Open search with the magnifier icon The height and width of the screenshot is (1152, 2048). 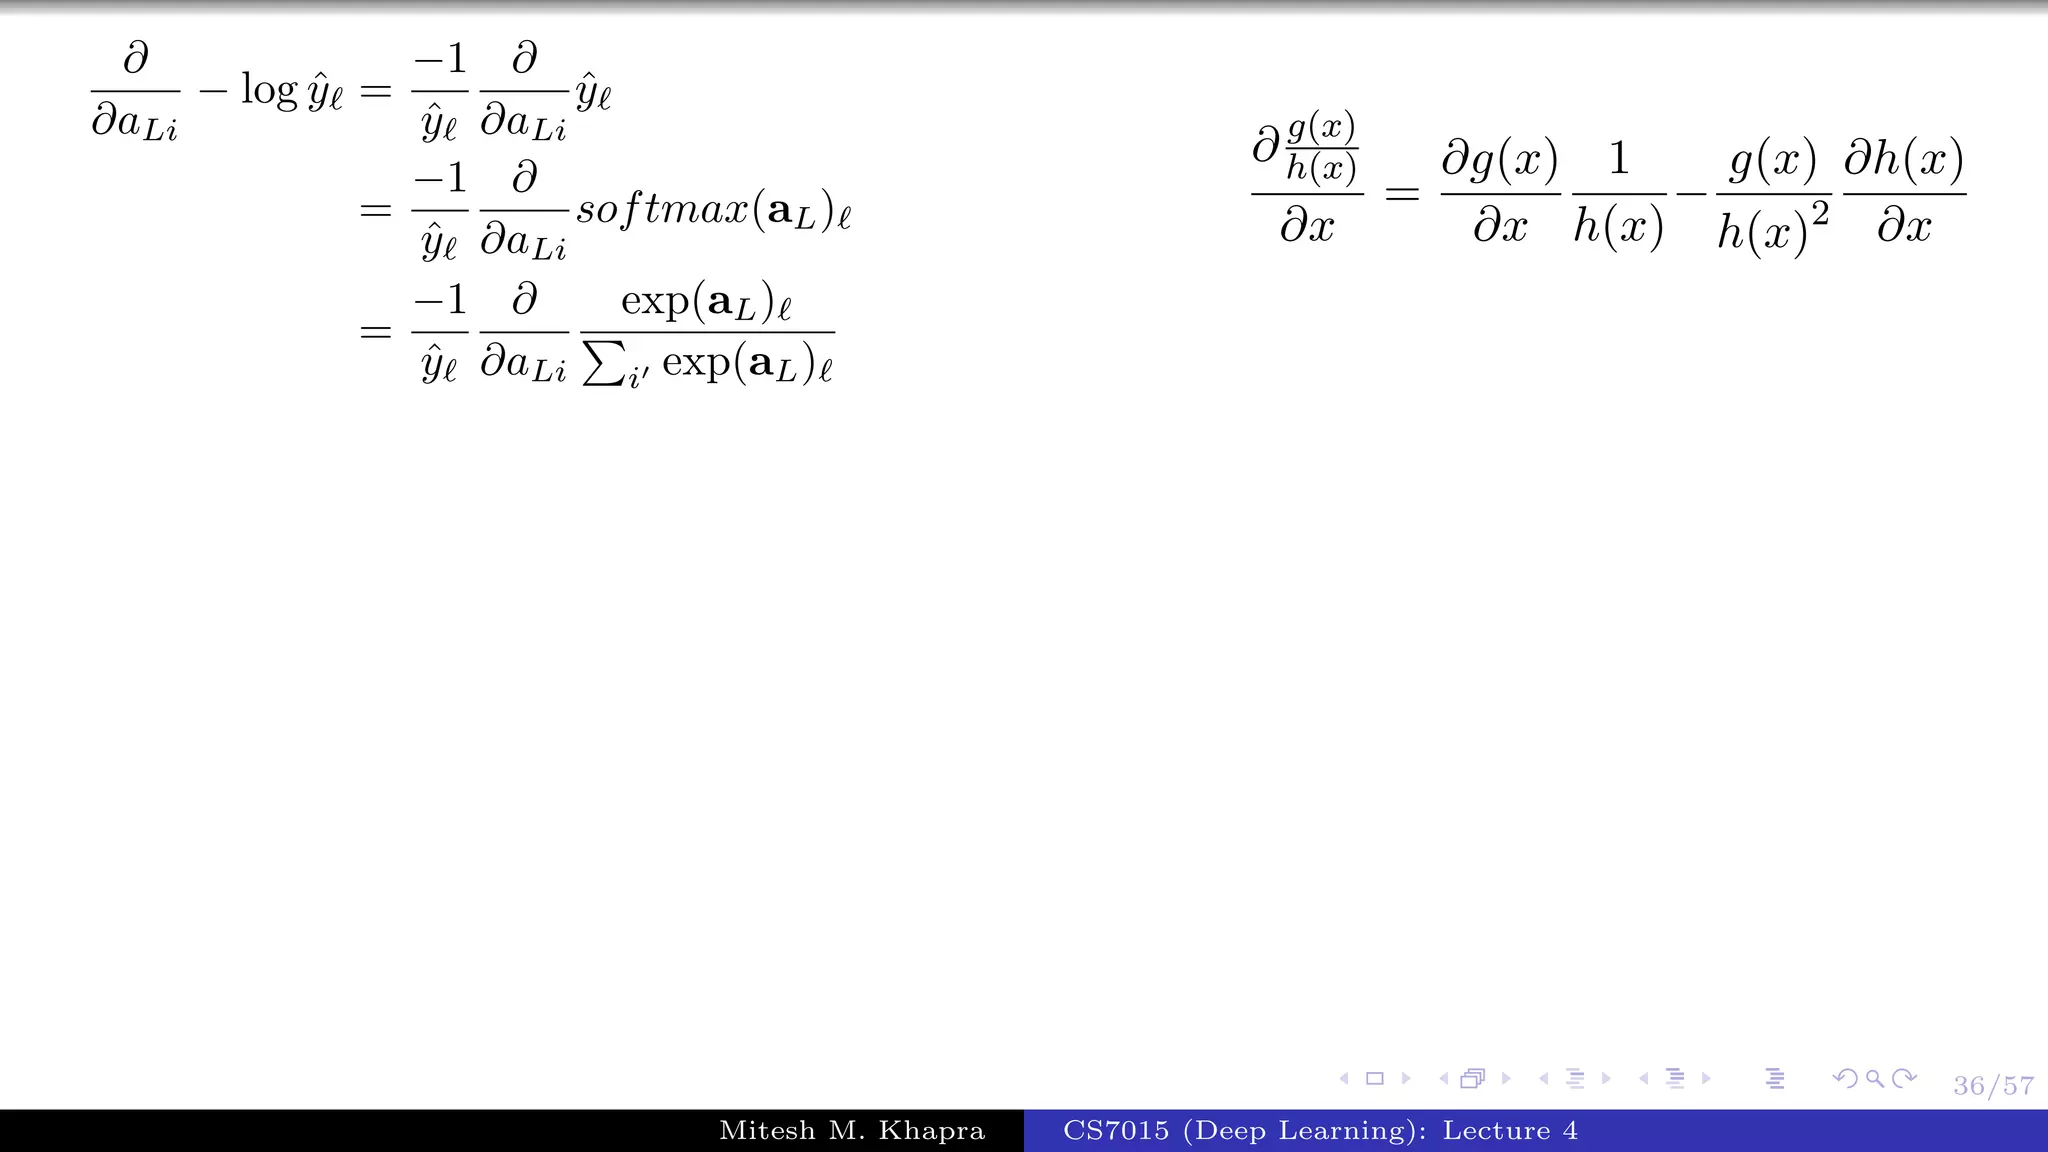tap(1875, 1078)
